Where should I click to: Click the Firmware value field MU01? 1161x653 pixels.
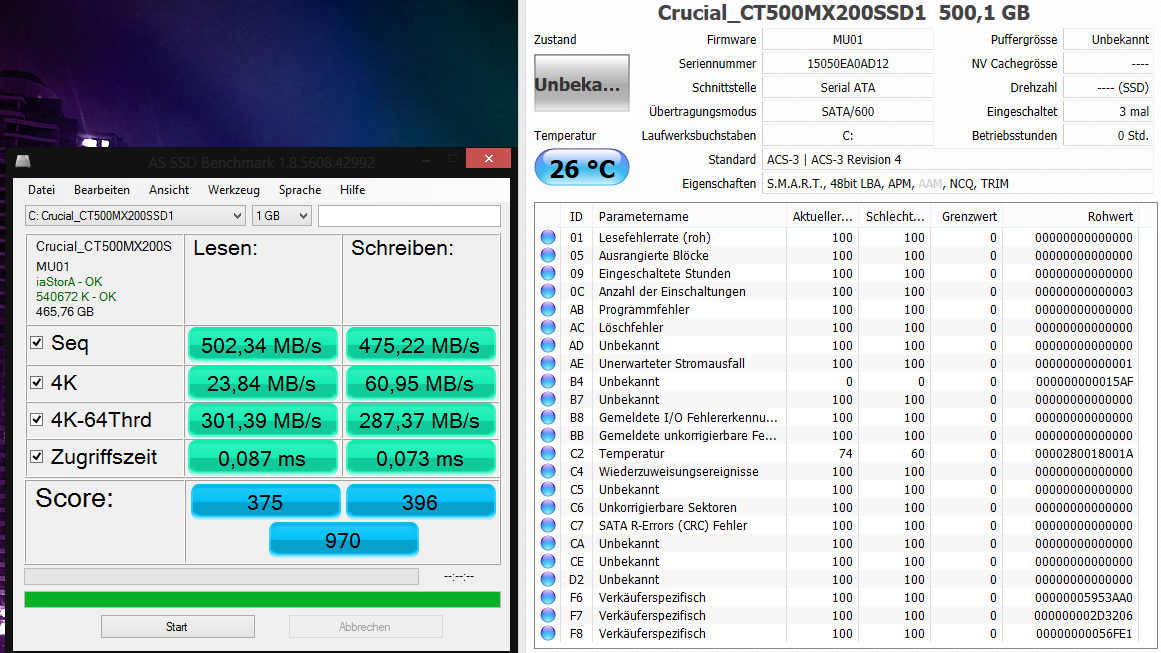[848, 39]
